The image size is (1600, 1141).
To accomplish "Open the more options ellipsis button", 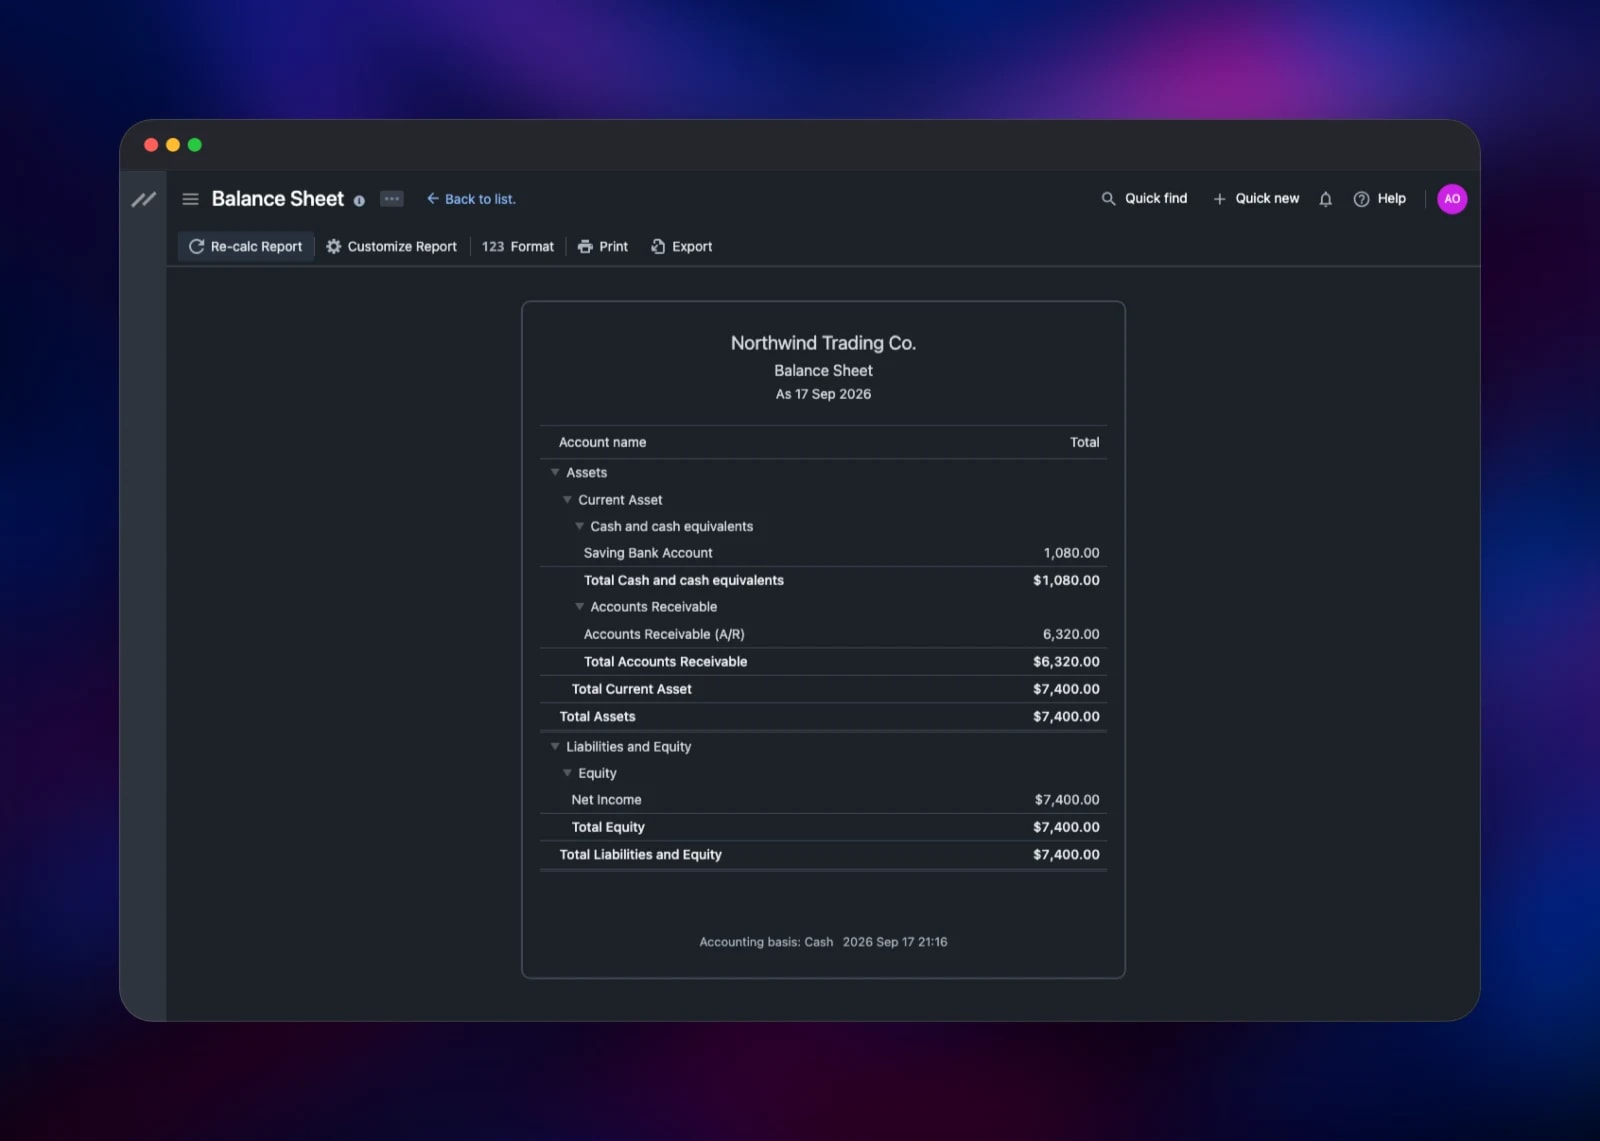I will [x=392, y=199].
